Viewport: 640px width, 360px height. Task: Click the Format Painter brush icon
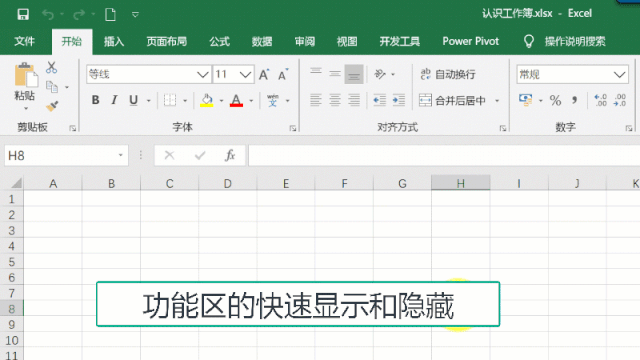[52, 106]
